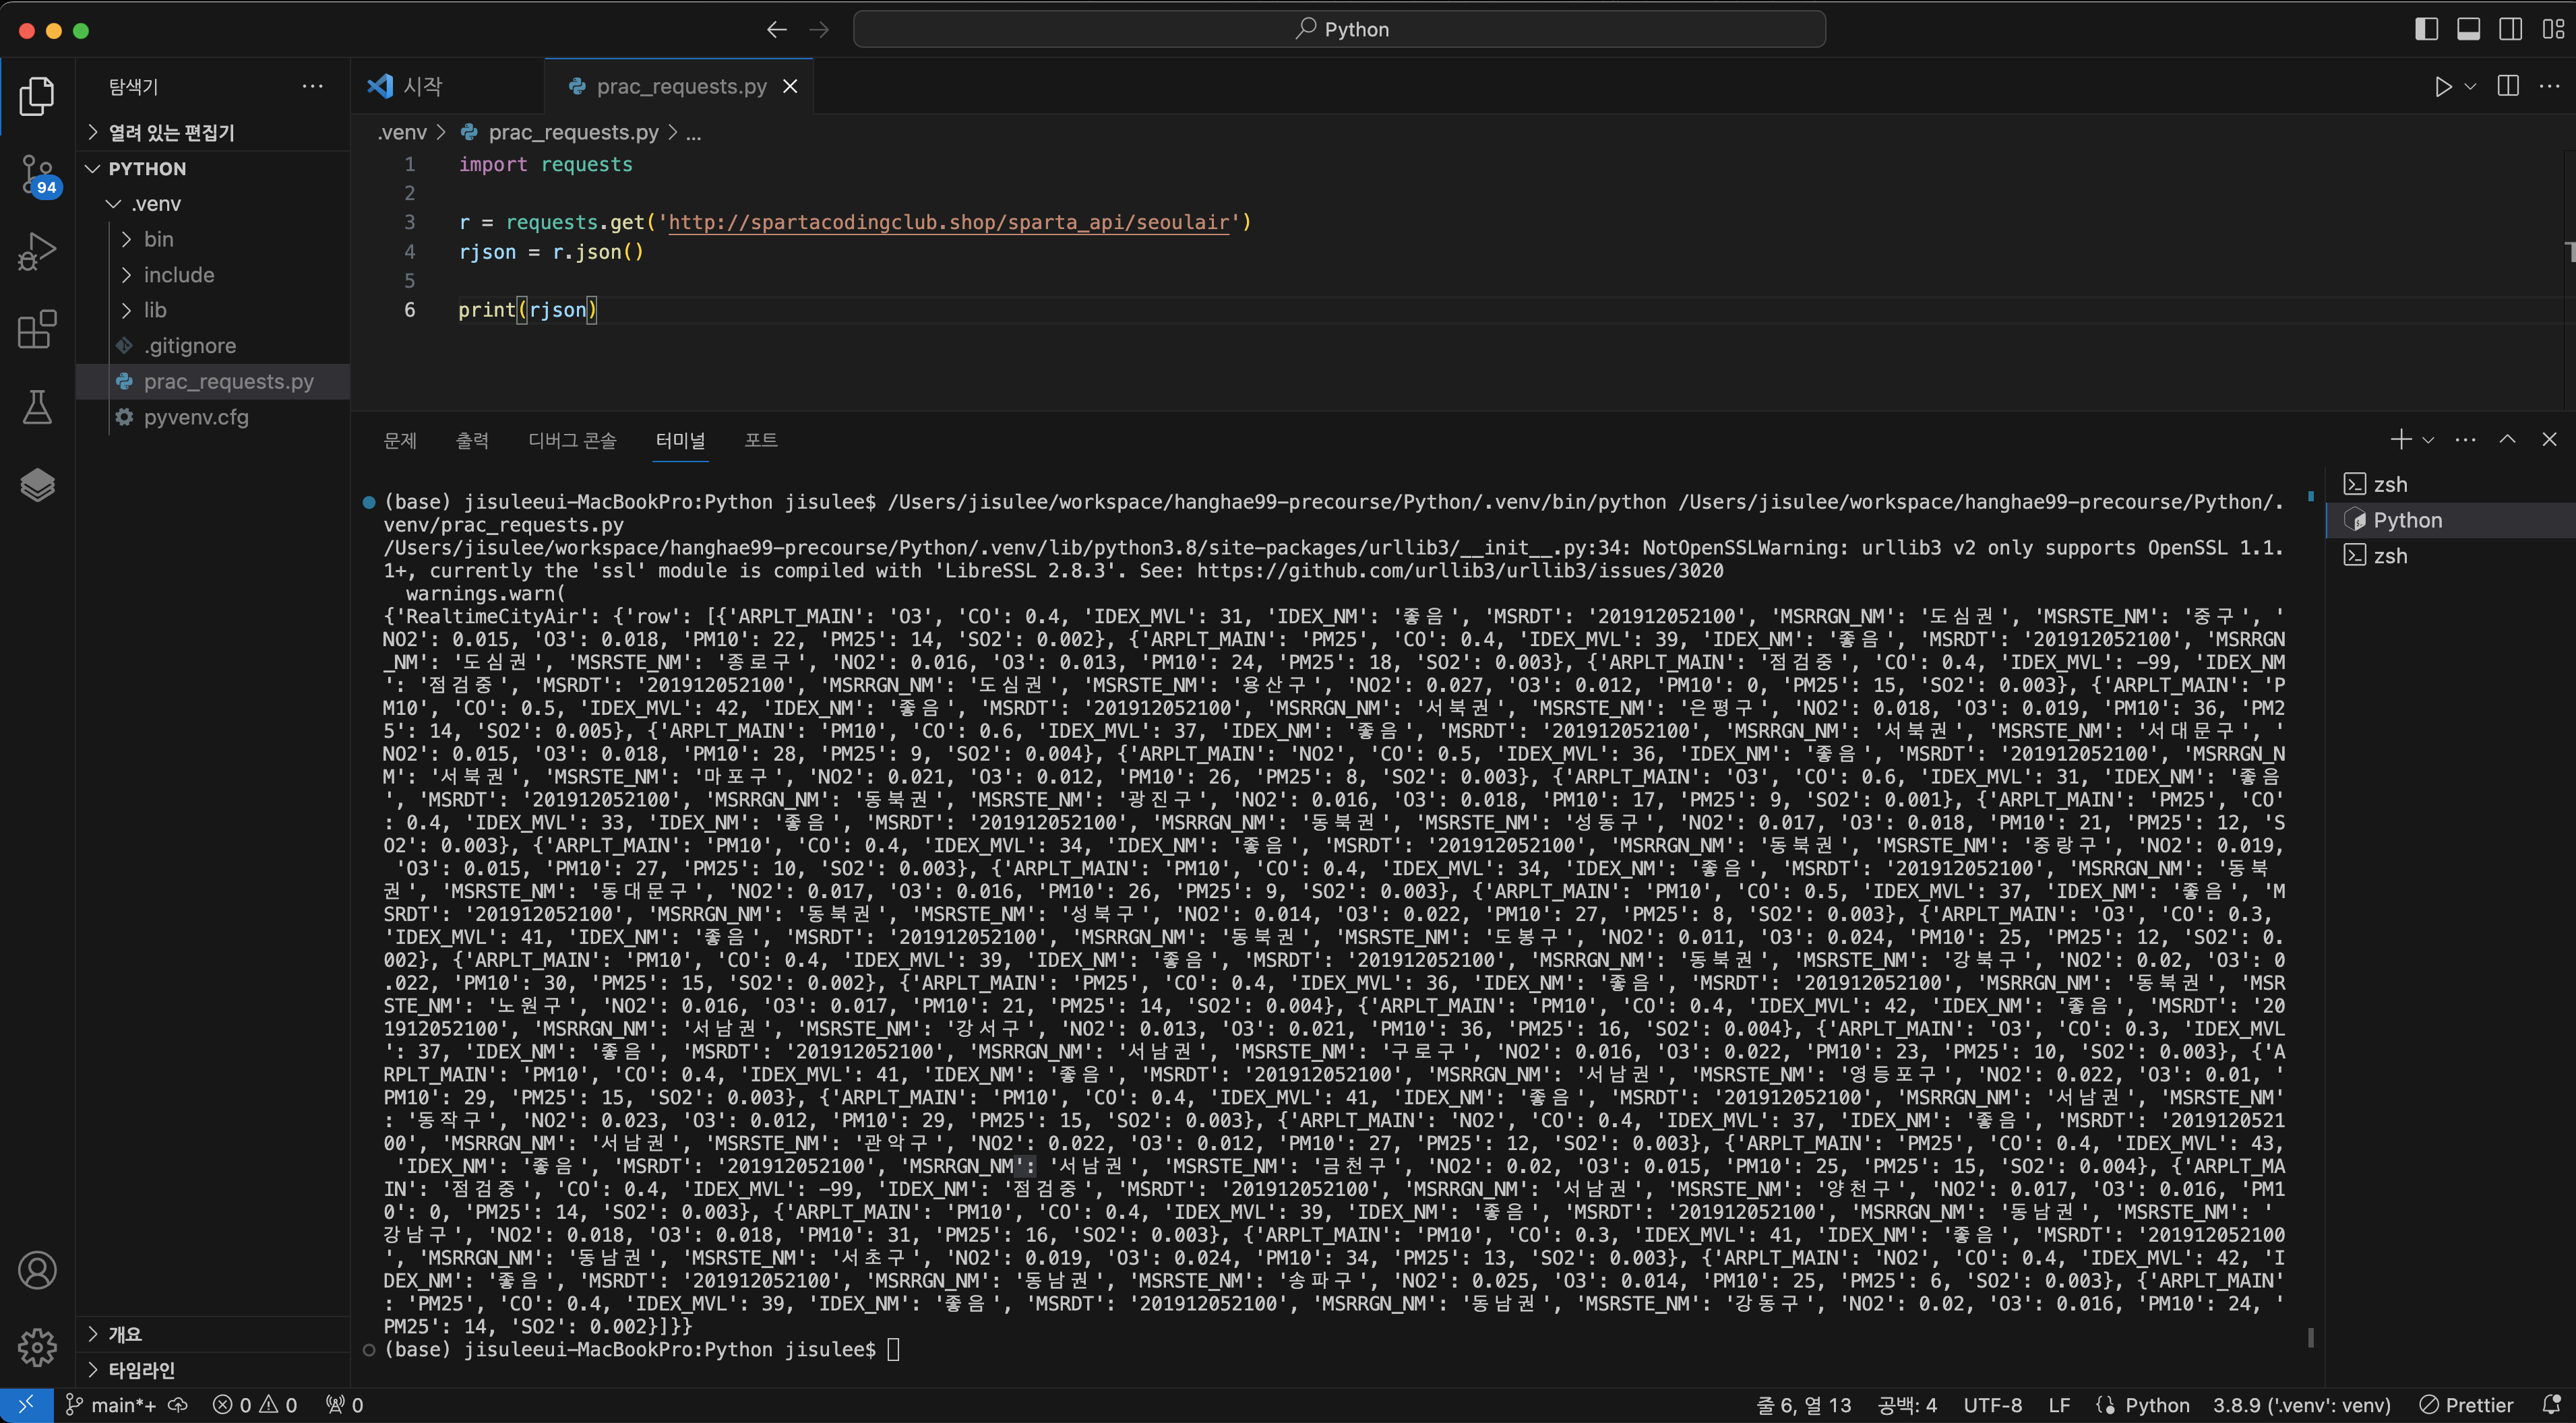Toggle the primary side bar layout icon
Image resolution: width=2576 pixels, height=1423 pixels.
(x=2426, y=29)
